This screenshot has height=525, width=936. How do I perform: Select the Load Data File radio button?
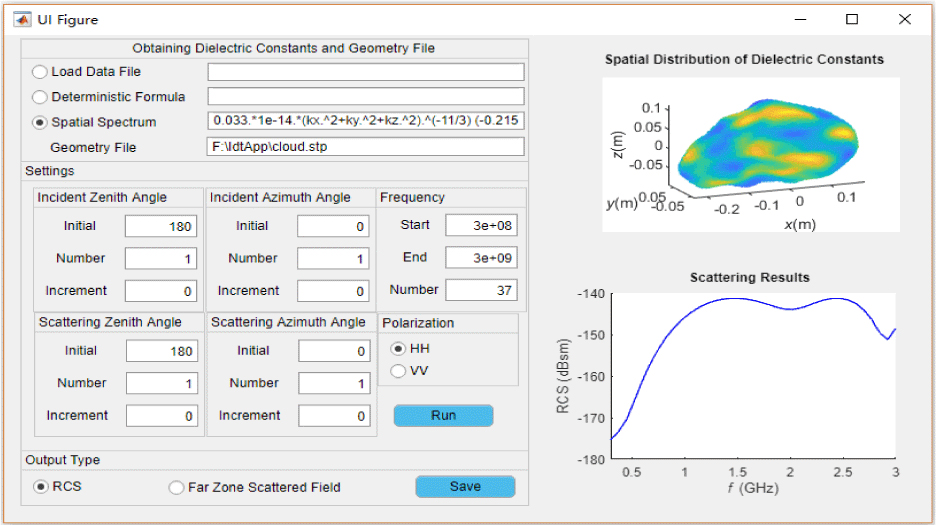click(x=40, y=72)
